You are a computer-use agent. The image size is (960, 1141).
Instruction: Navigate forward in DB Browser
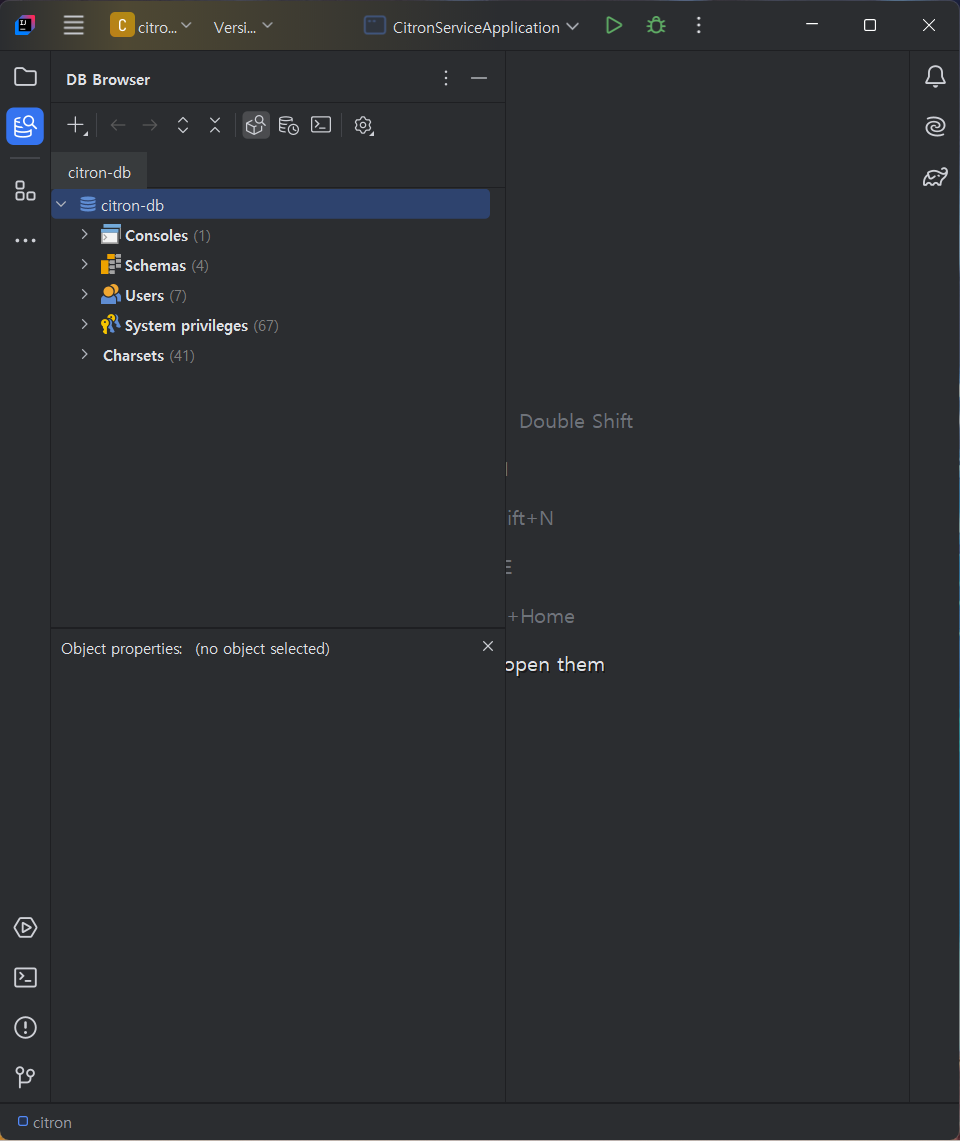tap(150, 125)
